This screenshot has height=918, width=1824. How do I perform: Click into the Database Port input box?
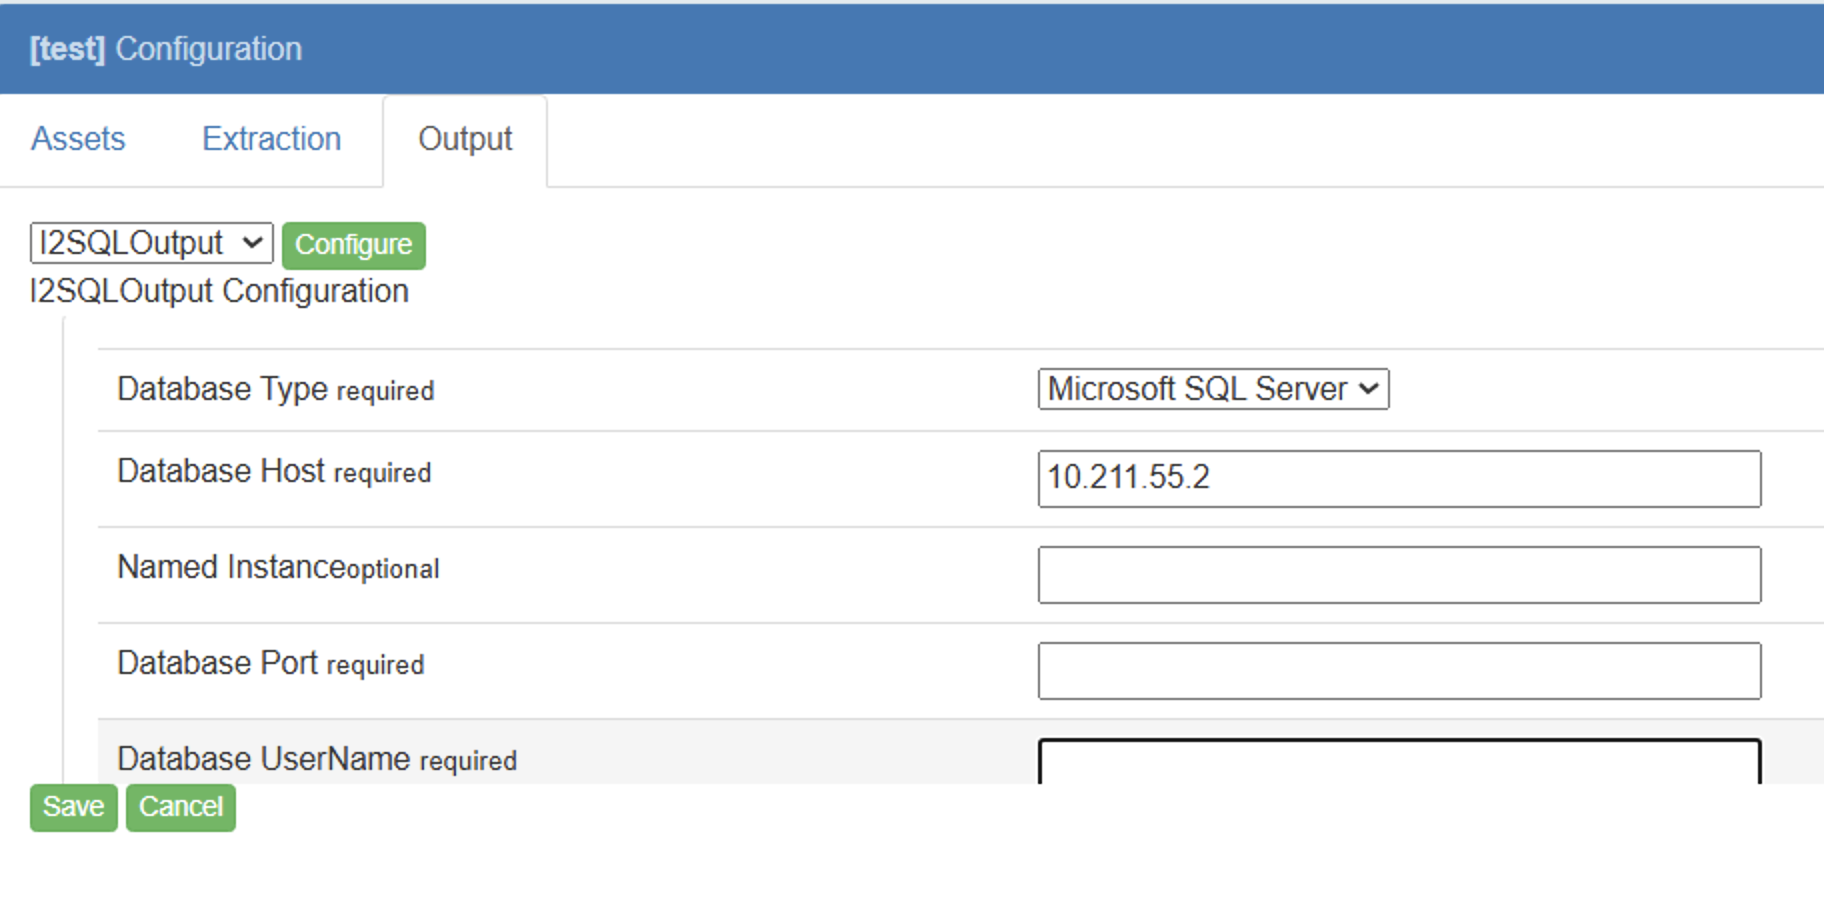pos(1399,670)
